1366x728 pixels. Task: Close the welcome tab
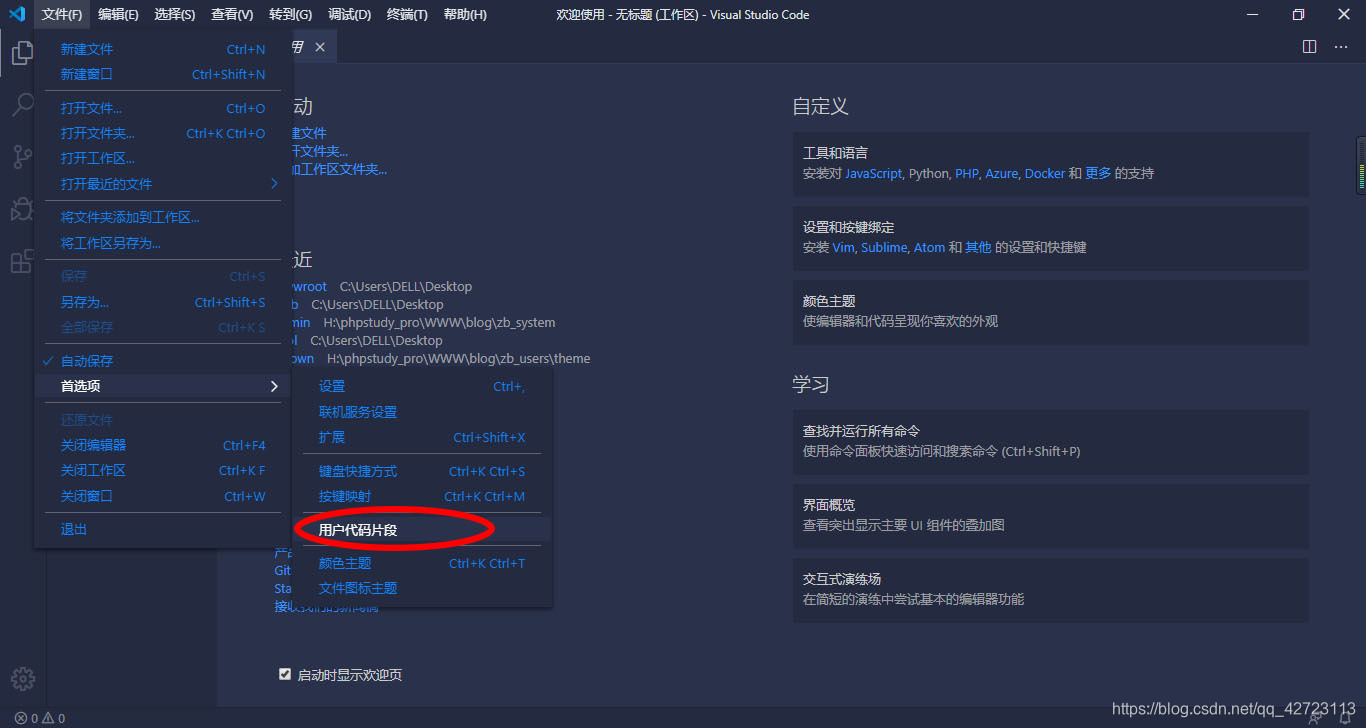[320, 47]
